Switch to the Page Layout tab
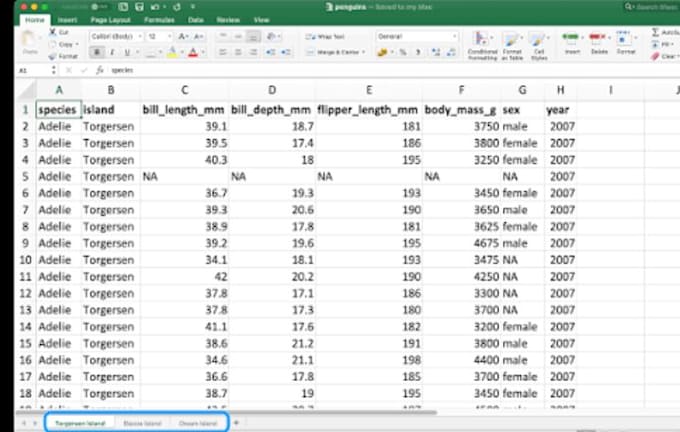Screen dimensions: 680x432 pyautogui.click(x=110, y=20)
